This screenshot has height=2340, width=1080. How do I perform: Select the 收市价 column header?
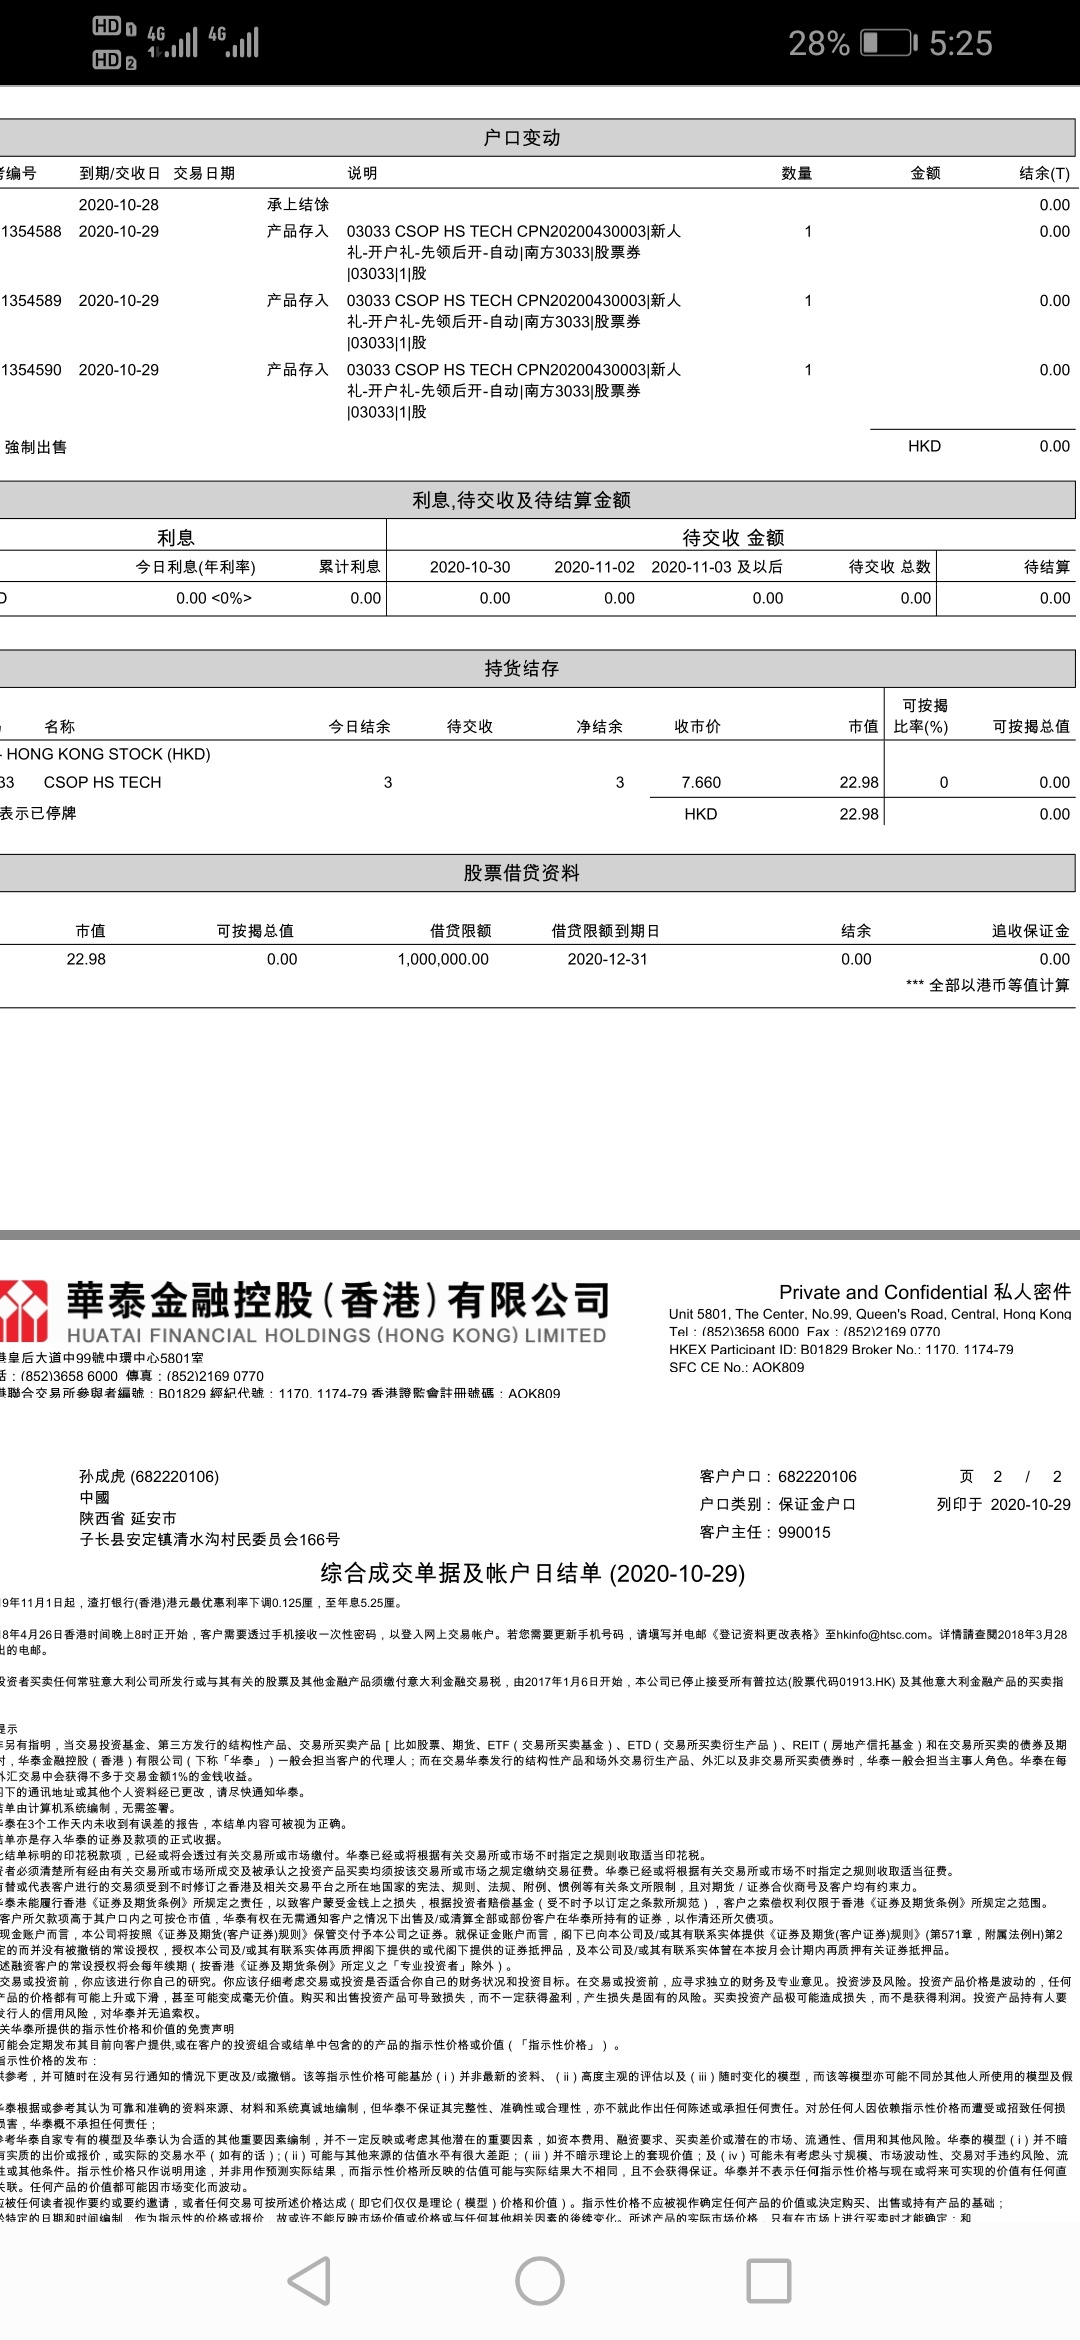697,727
